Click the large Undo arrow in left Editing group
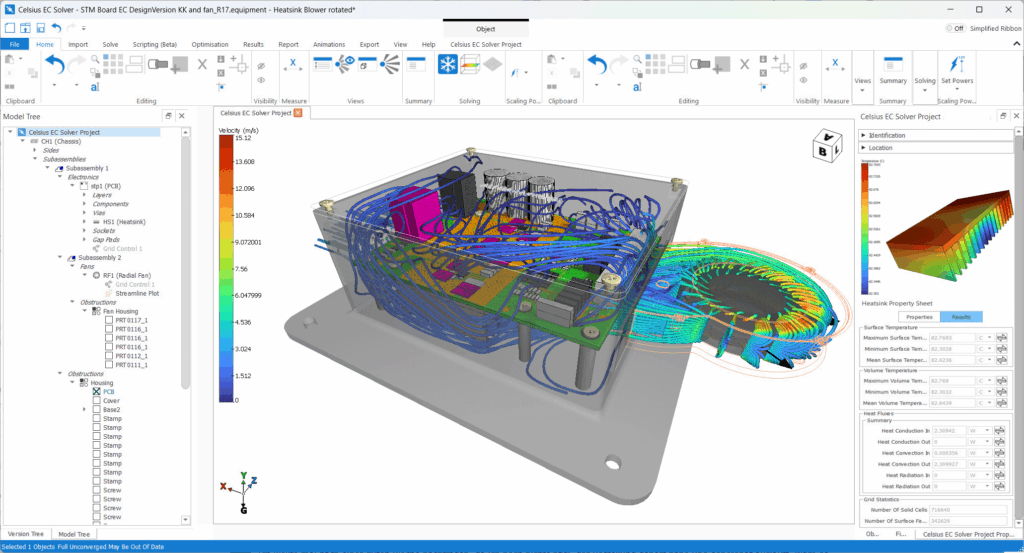 [55, 64]
